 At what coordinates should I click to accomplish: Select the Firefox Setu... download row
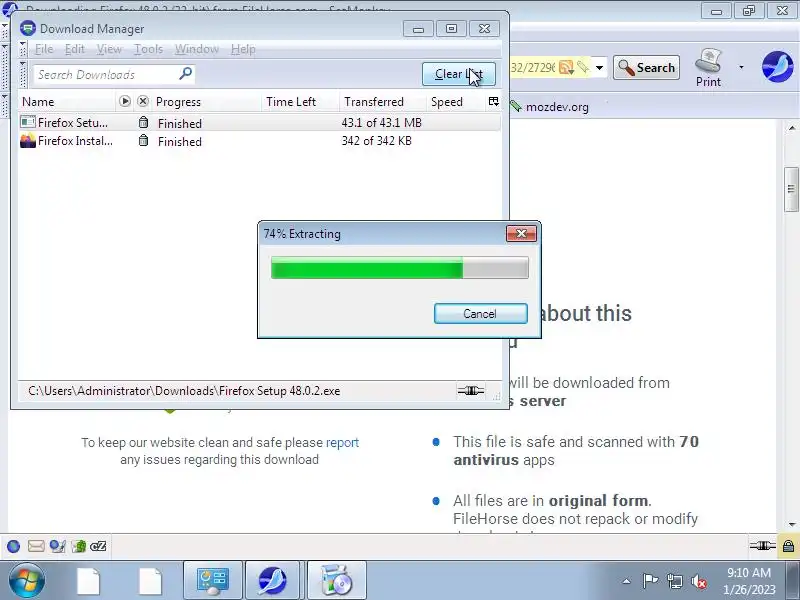pyautogui.click(x=259, y=122)
